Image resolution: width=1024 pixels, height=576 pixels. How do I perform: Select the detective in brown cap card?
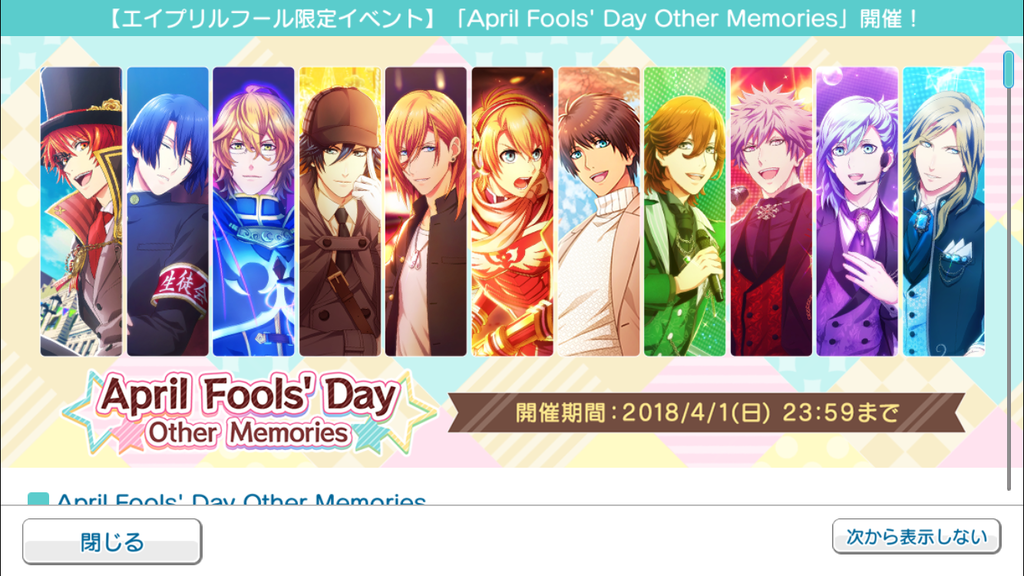tap(340, 212)
